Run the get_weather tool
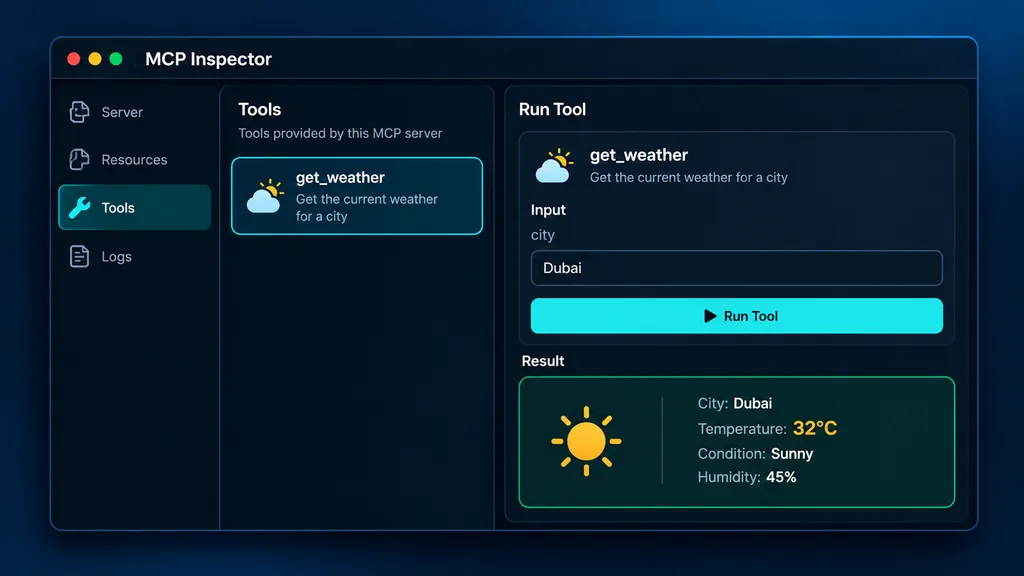1024x576 pixels. tap(737, 316)
